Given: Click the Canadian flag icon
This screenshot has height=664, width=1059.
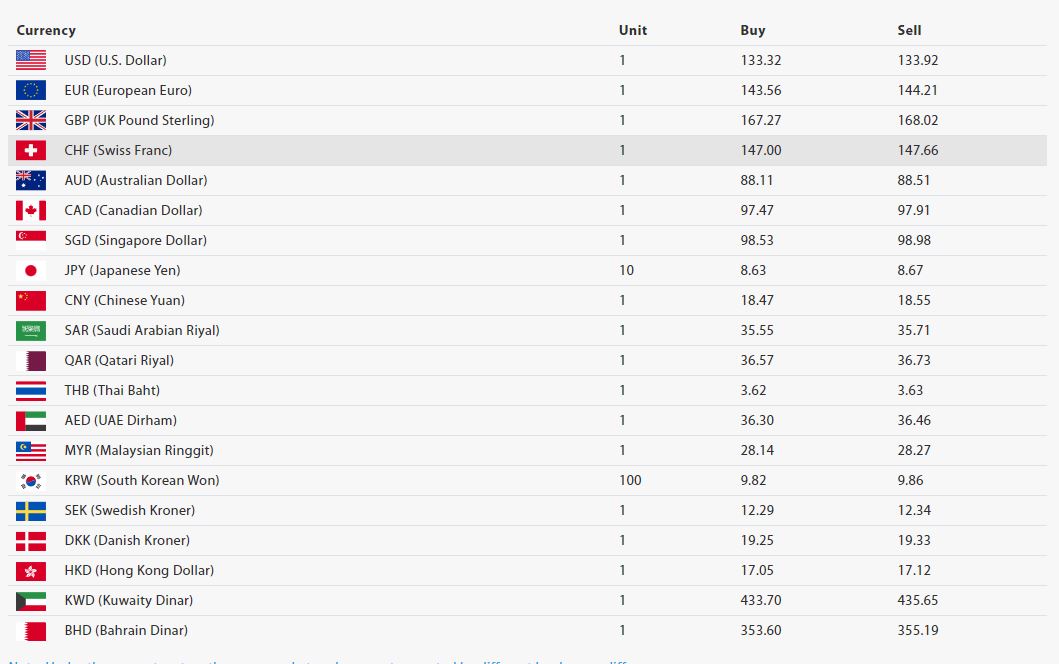Looking at the screenshot, I should coord(31,210).
